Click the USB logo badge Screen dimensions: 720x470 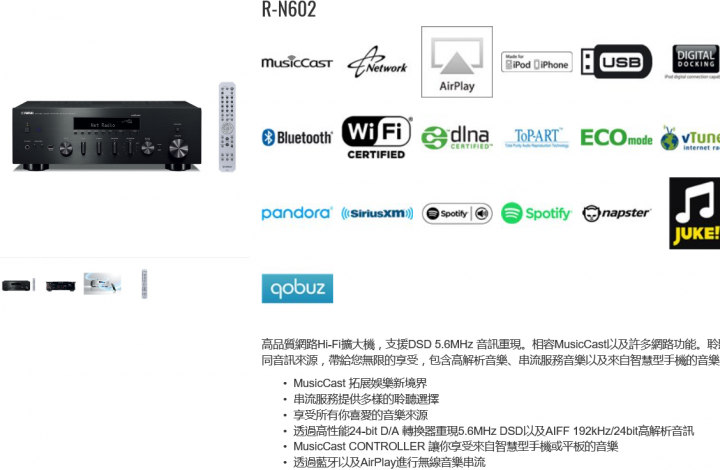616,62
